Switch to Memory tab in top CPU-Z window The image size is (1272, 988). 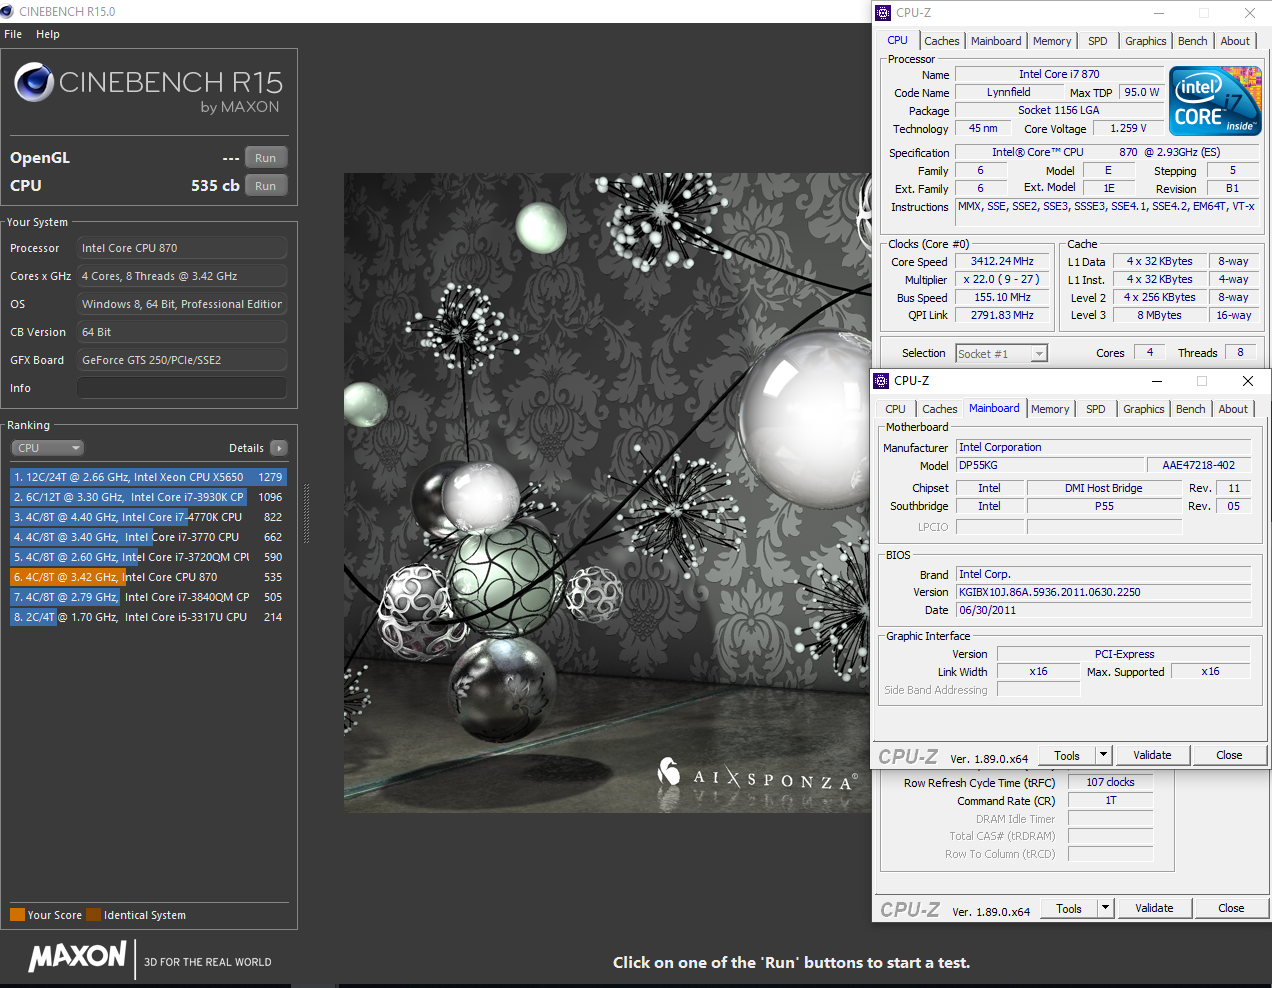tap(1052, 41)
